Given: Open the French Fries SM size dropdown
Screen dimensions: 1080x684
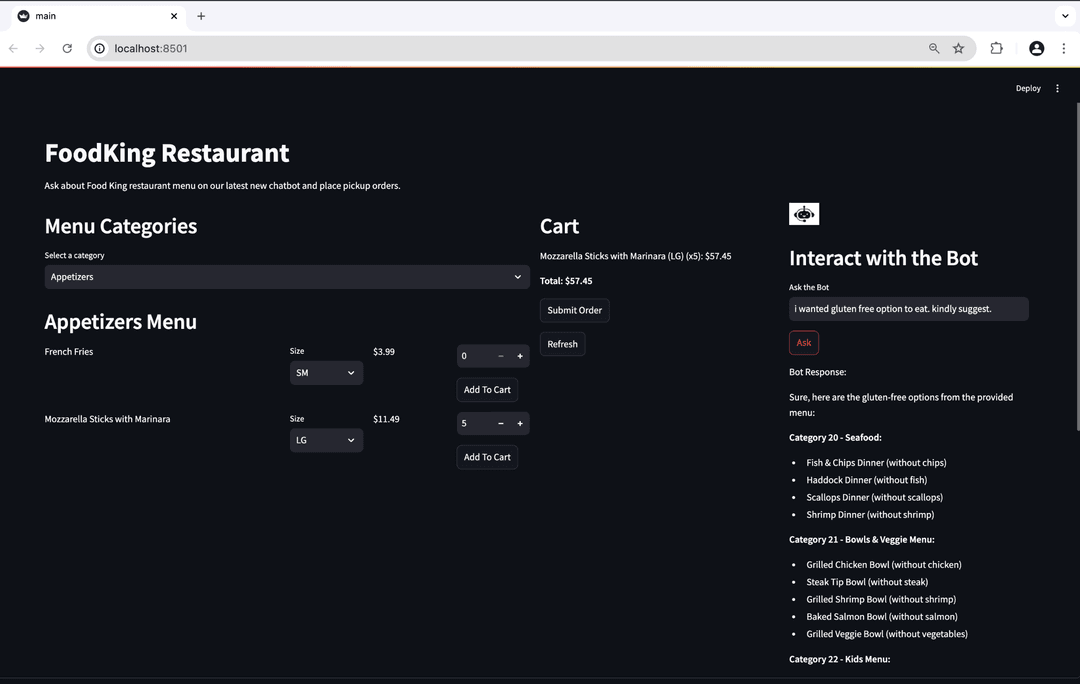Looking at the screenshot, I should tap(326, 373).
